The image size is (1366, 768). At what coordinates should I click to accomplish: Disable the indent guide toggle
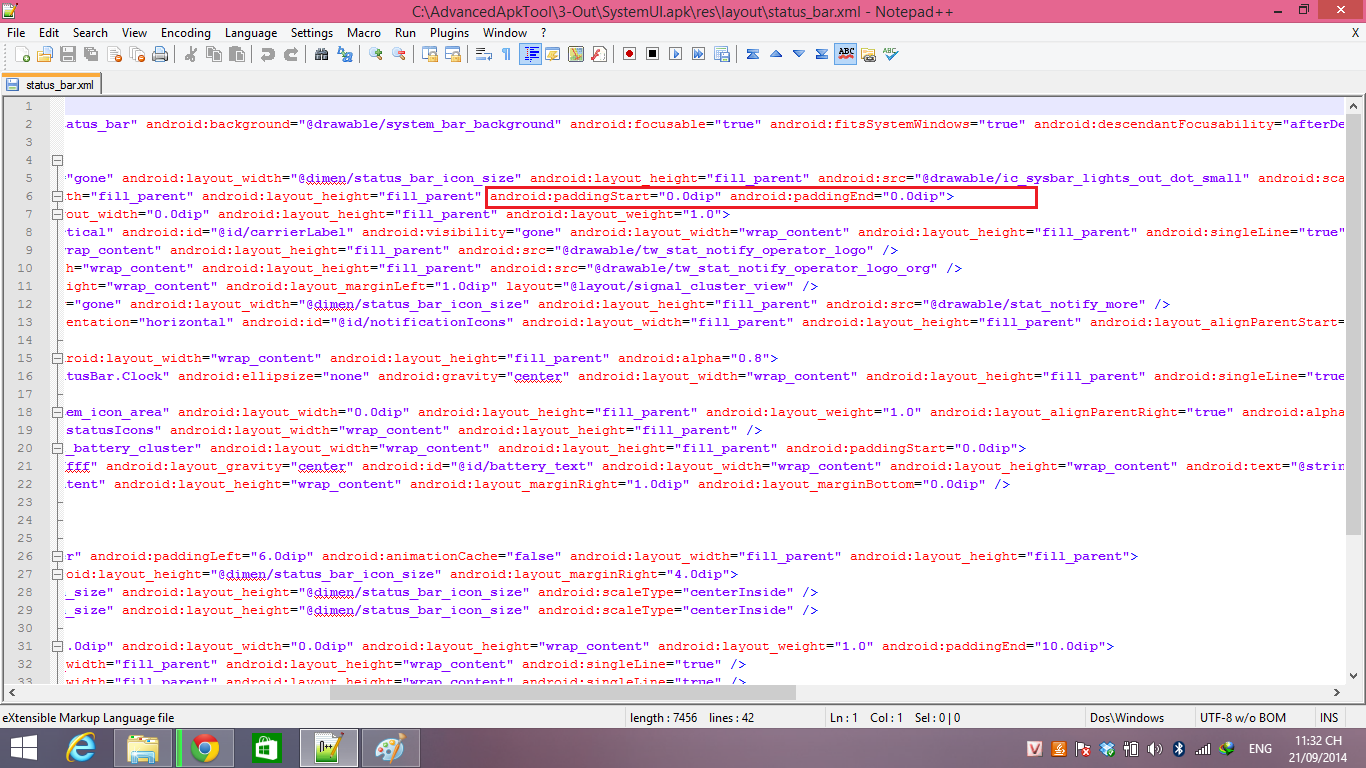[x=530, y=54]
